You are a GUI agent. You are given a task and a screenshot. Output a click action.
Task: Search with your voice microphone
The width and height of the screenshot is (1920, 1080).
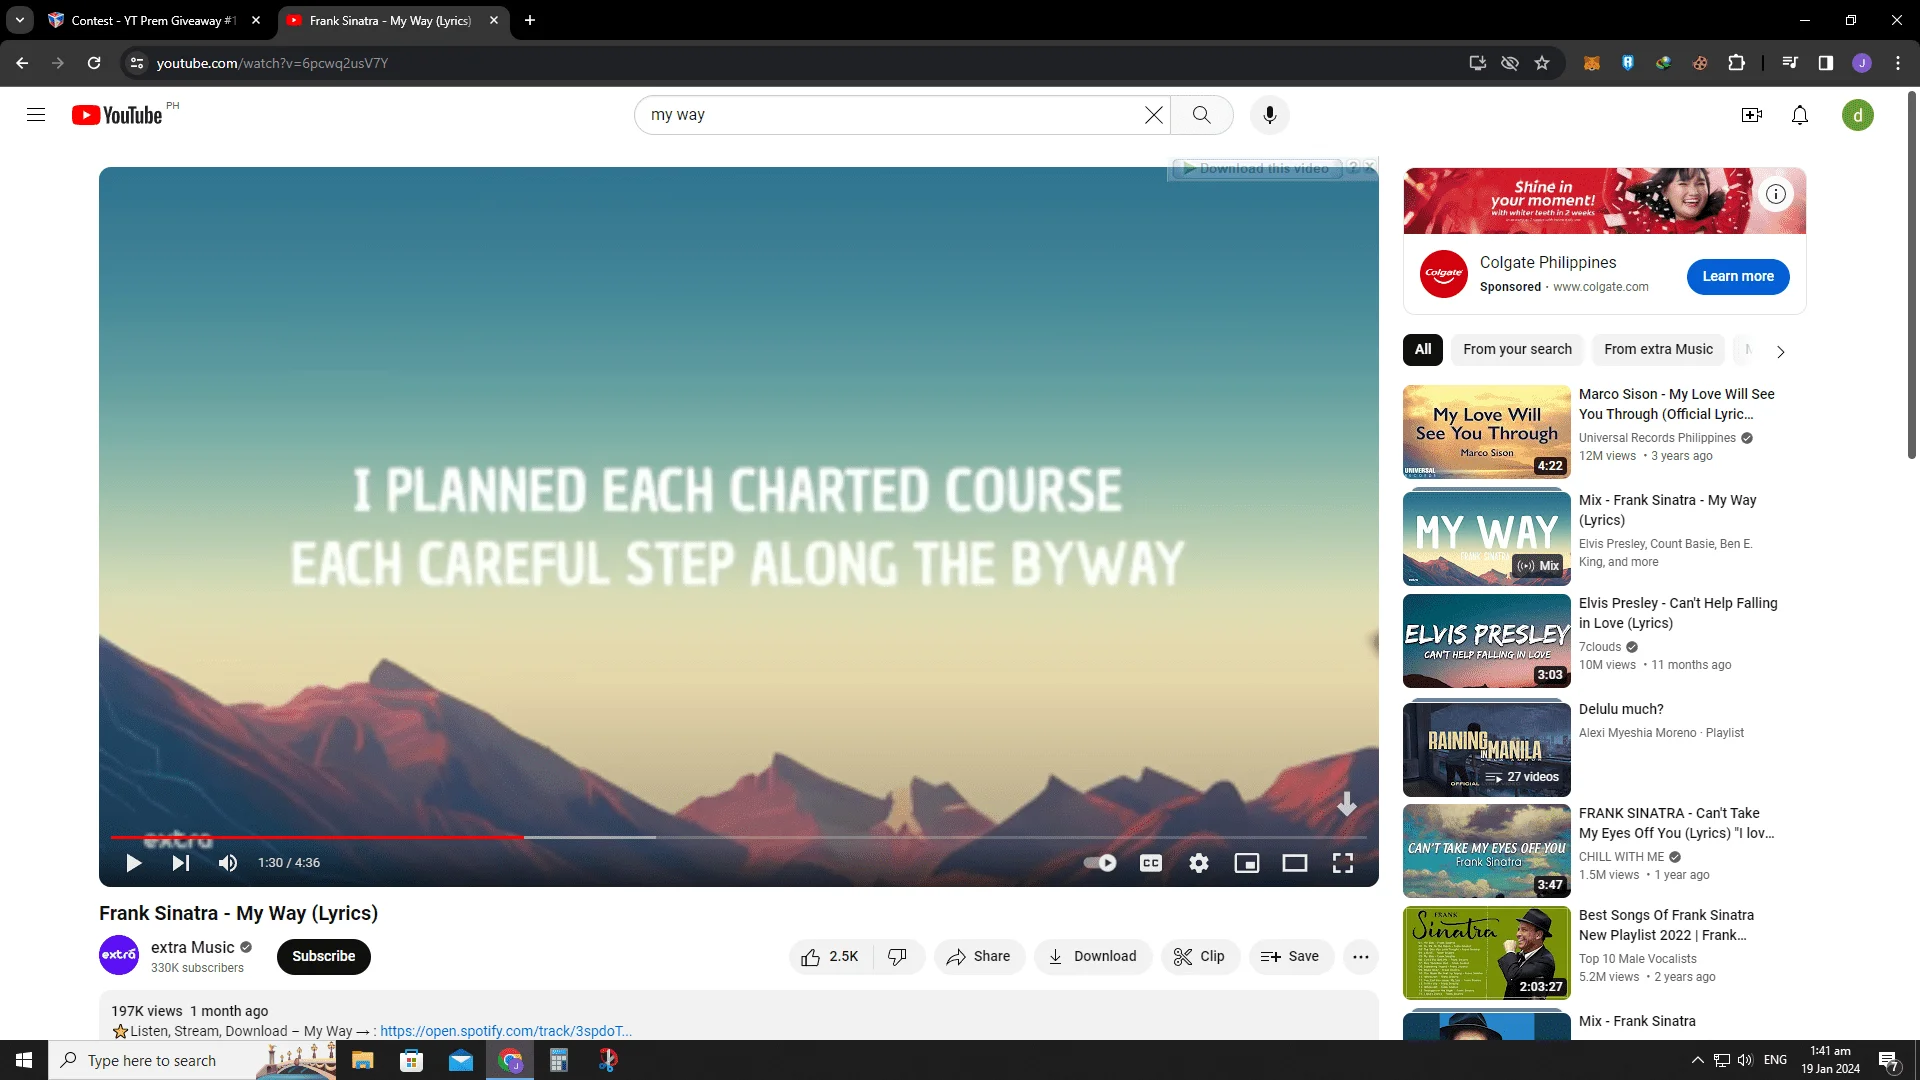tap(1270, 115)
